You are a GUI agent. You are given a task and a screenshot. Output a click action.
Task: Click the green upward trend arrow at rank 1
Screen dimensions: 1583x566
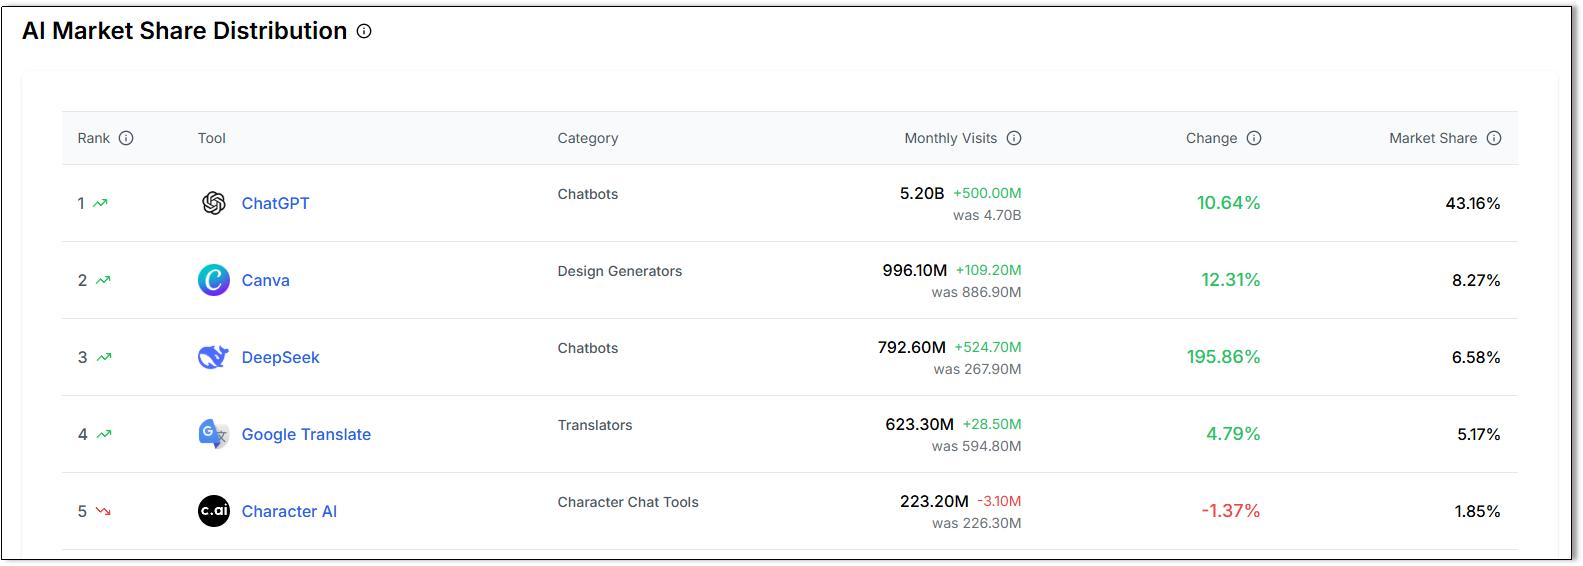point(100,203)
